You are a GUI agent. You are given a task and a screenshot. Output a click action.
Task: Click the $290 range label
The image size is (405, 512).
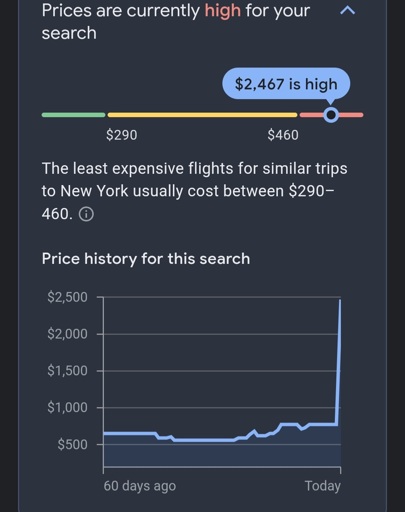click(x=122, y=135)
